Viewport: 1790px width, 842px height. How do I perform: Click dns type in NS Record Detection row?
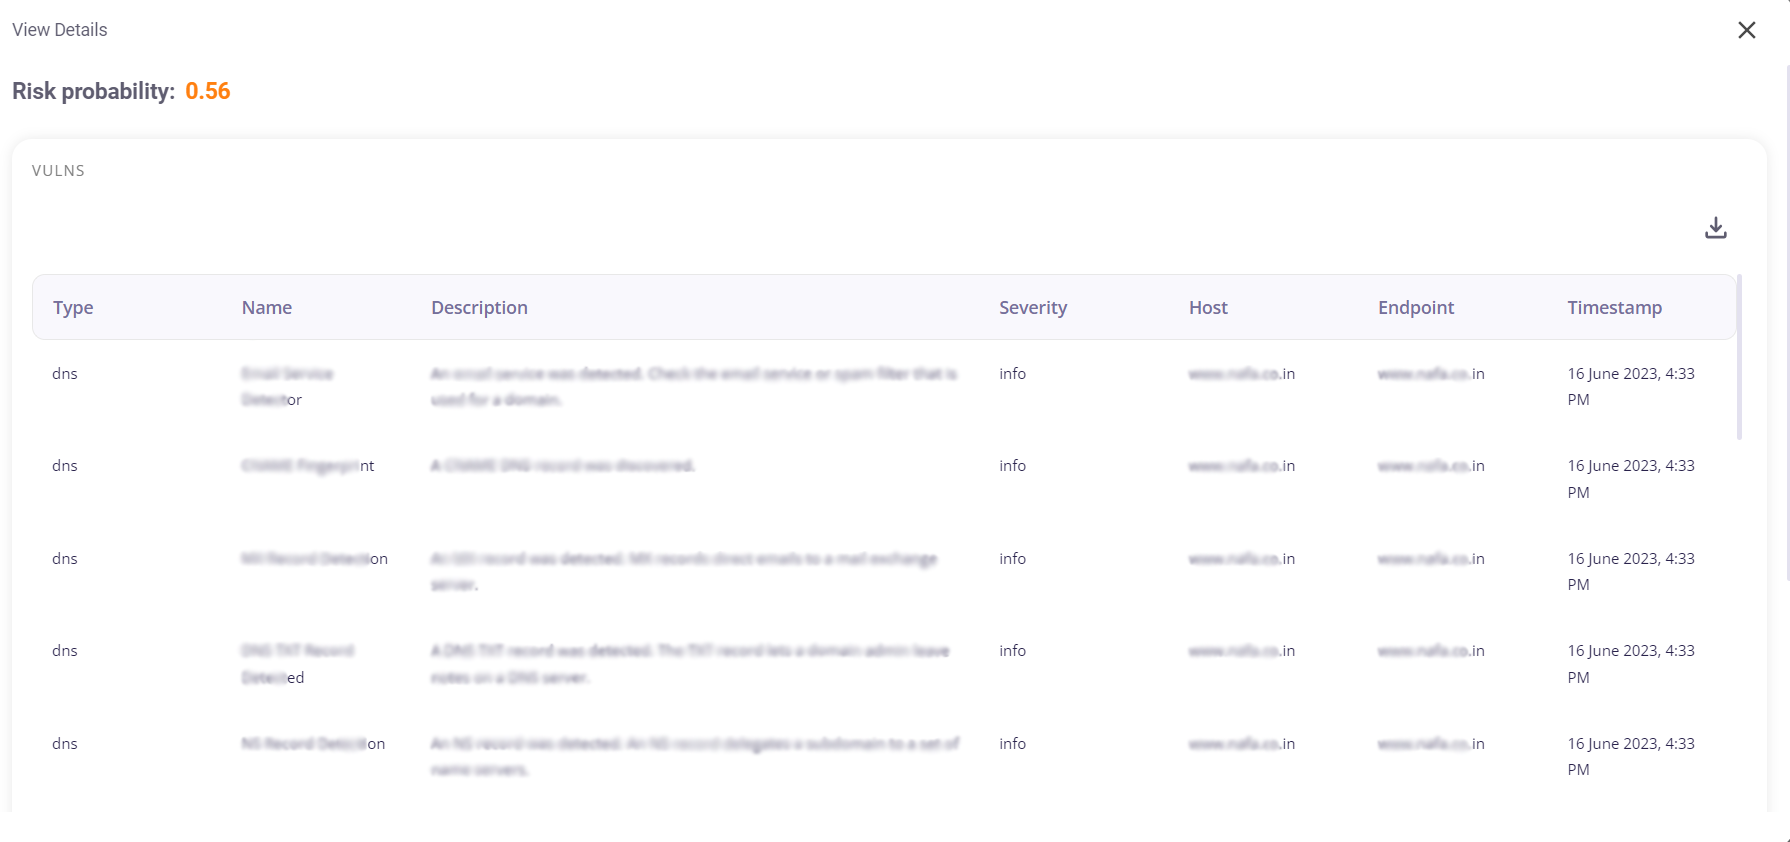point(65,744)
